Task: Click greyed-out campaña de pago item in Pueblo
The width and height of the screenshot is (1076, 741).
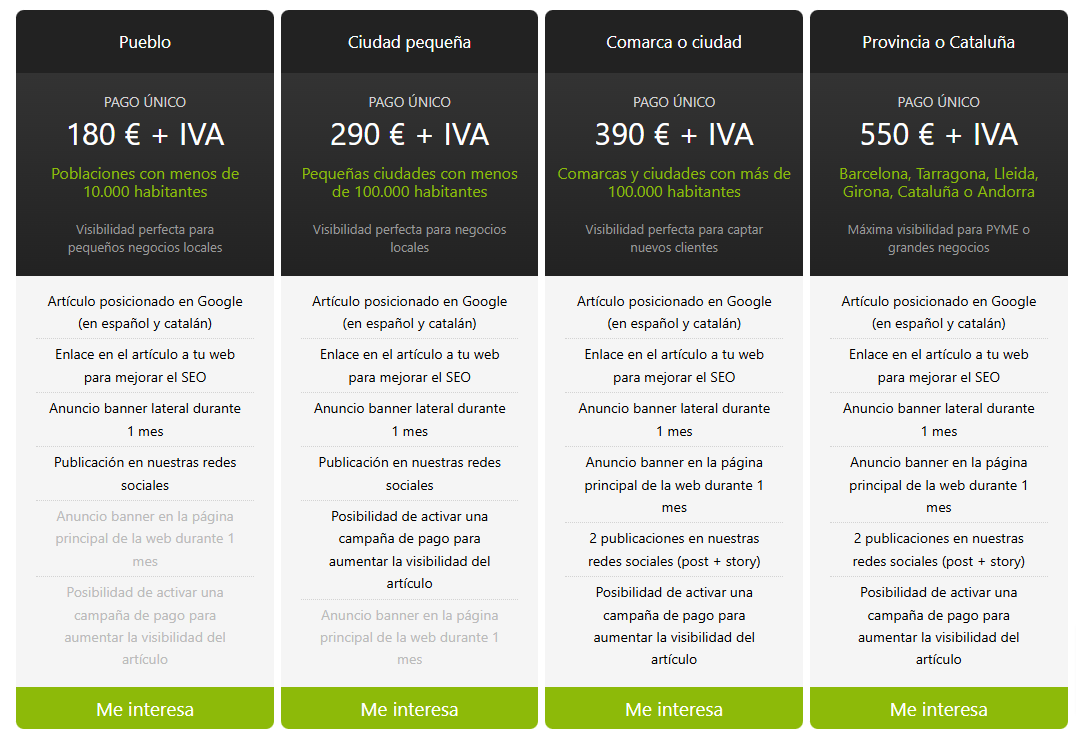Action: 145,625
